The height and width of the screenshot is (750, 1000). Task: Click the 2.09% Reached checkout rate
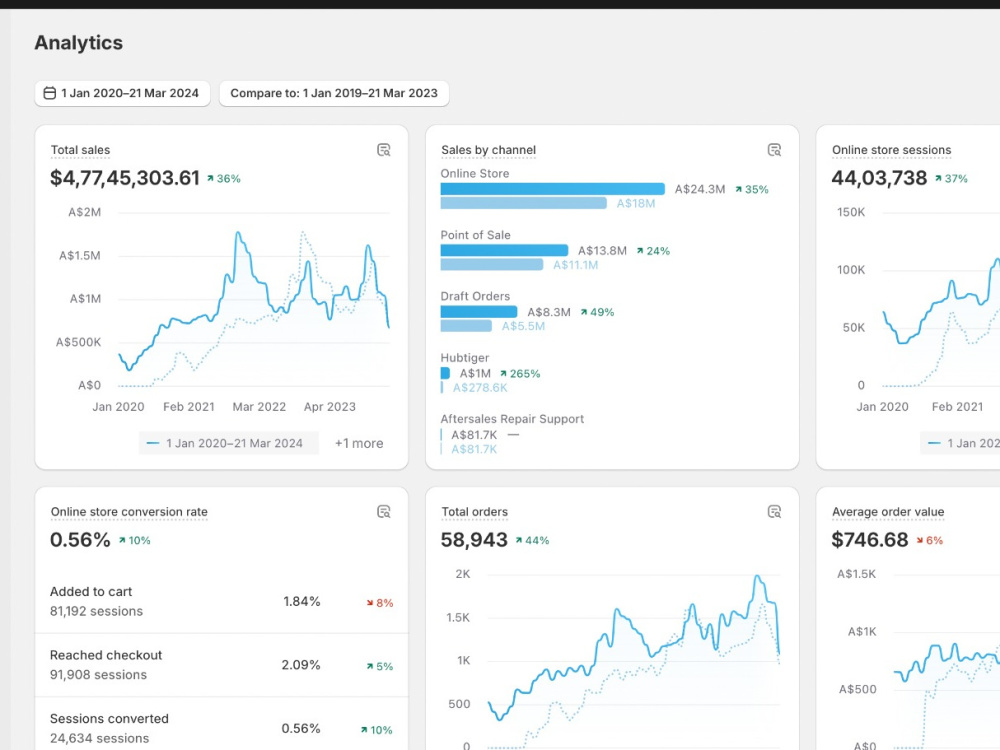click(x=301, y=665)
